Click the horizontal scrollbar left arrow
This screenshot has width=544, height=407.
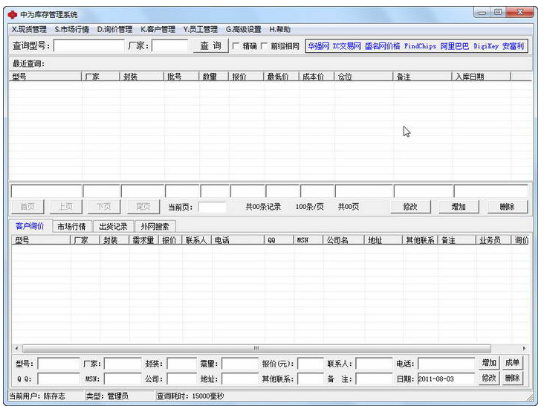pyautogui.click(x=17, y=348)
